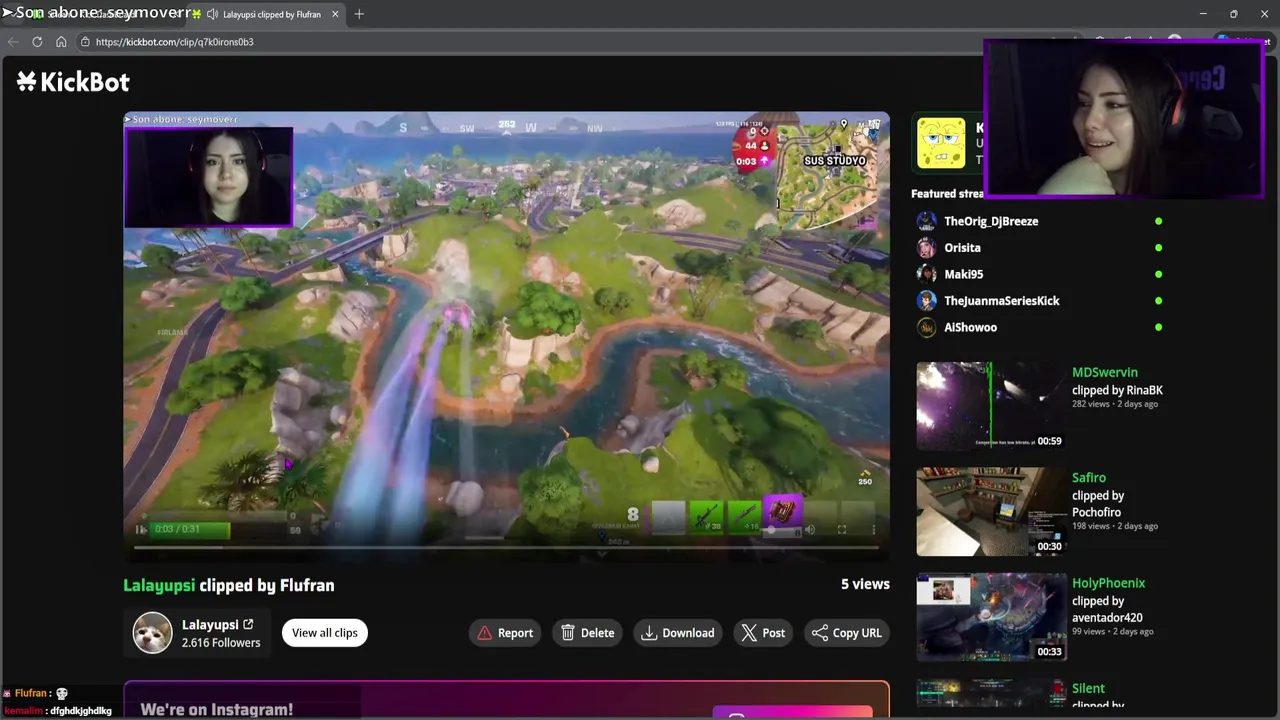1280x720 pixels.
Task: Open TheJuanmaSeriesKick featured streamer
Action: [x=1001, y=300]
